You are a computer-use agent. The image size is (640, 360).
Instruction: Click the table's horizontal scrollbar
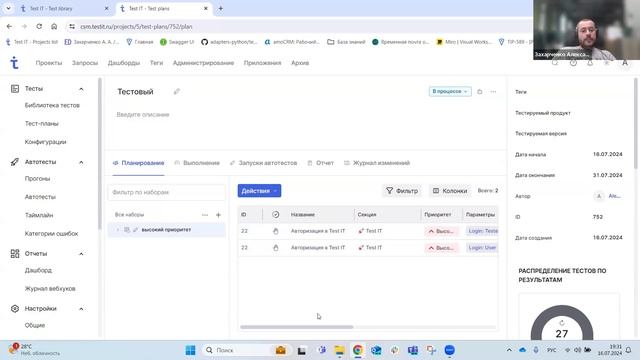(x=297, y=327)
